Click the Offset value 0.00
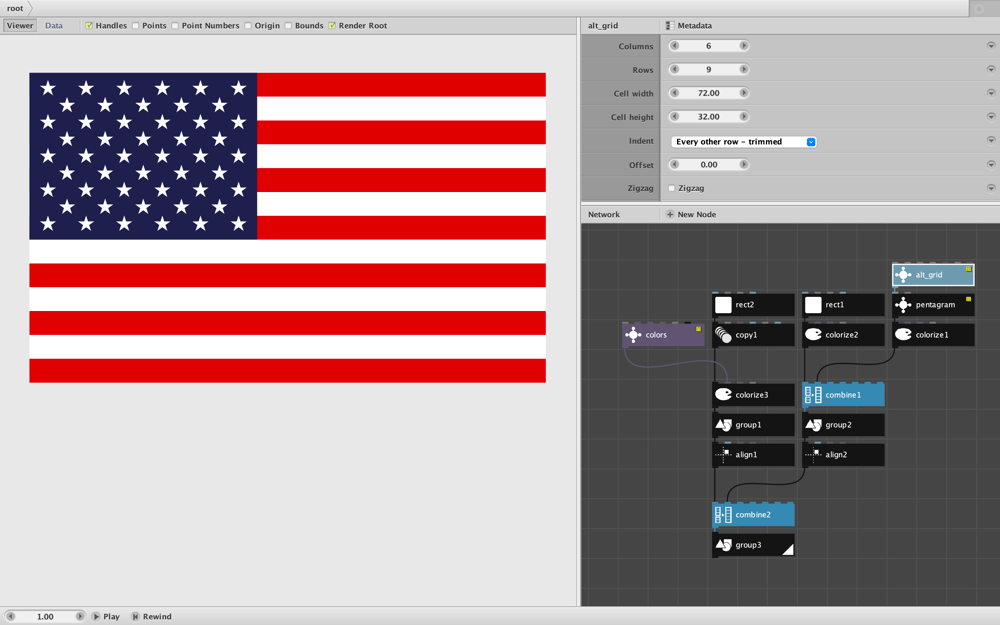 pyautogui.click(x=709, y=165)
